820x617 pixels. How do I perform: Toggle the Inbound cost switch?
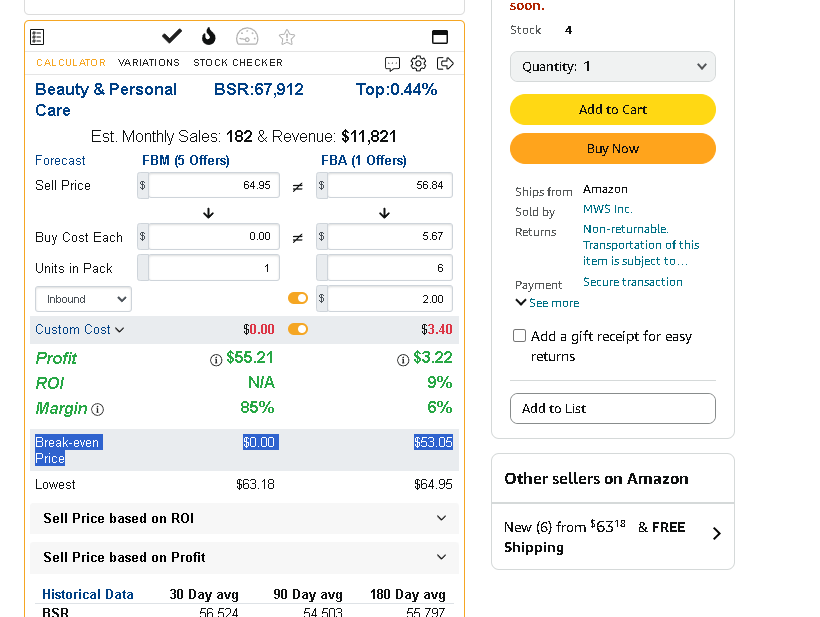(x=298, y=298)
